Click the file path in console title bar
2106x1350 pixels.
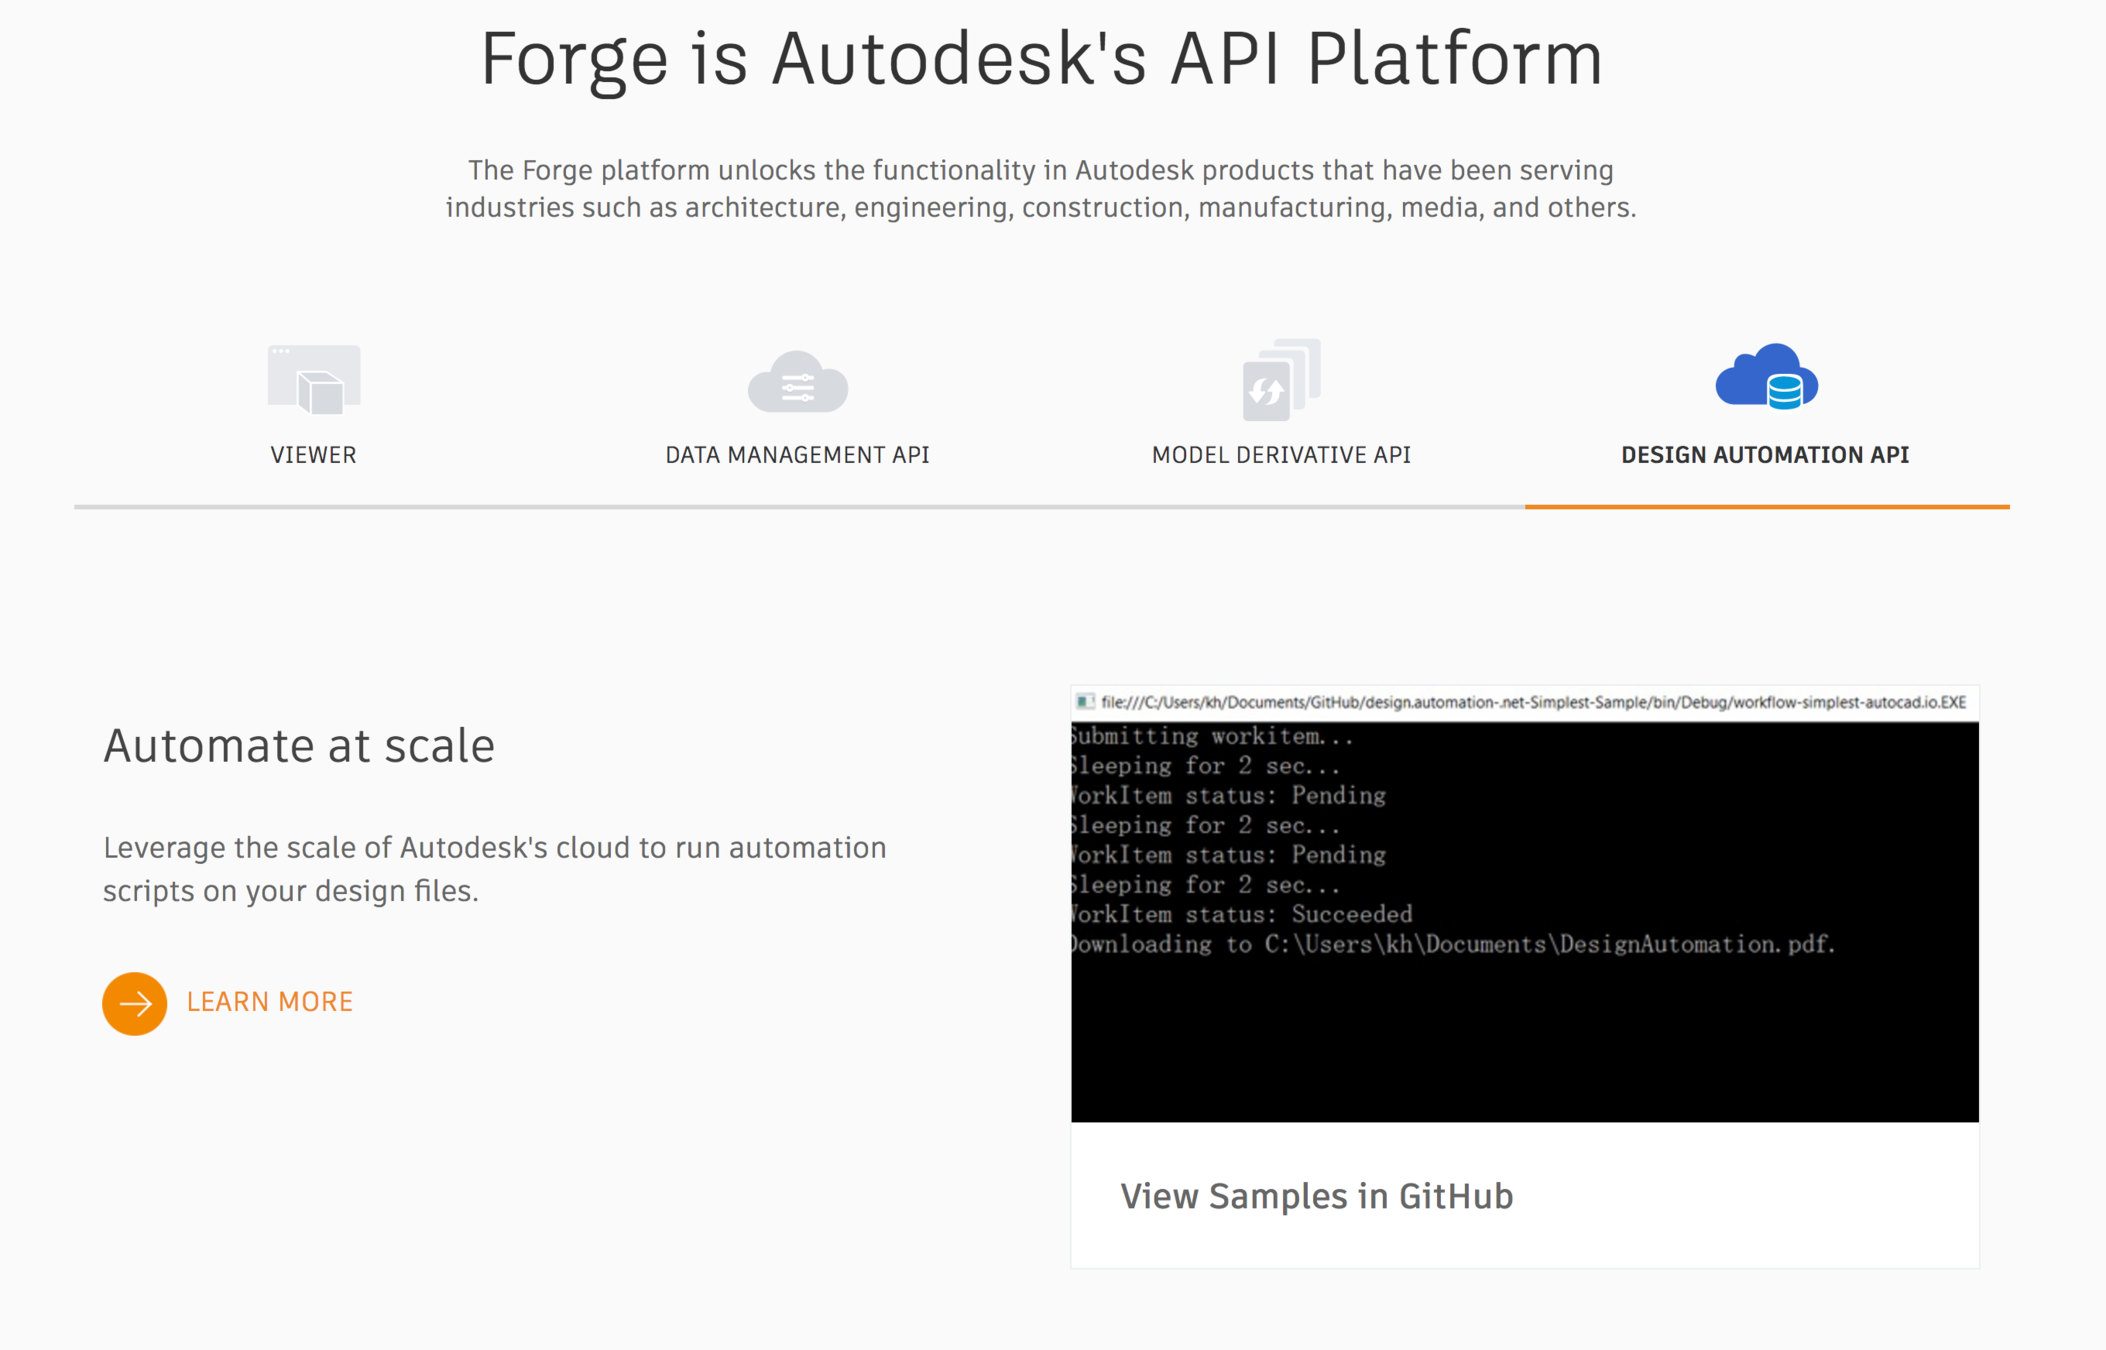click(x=1532, y=702)
